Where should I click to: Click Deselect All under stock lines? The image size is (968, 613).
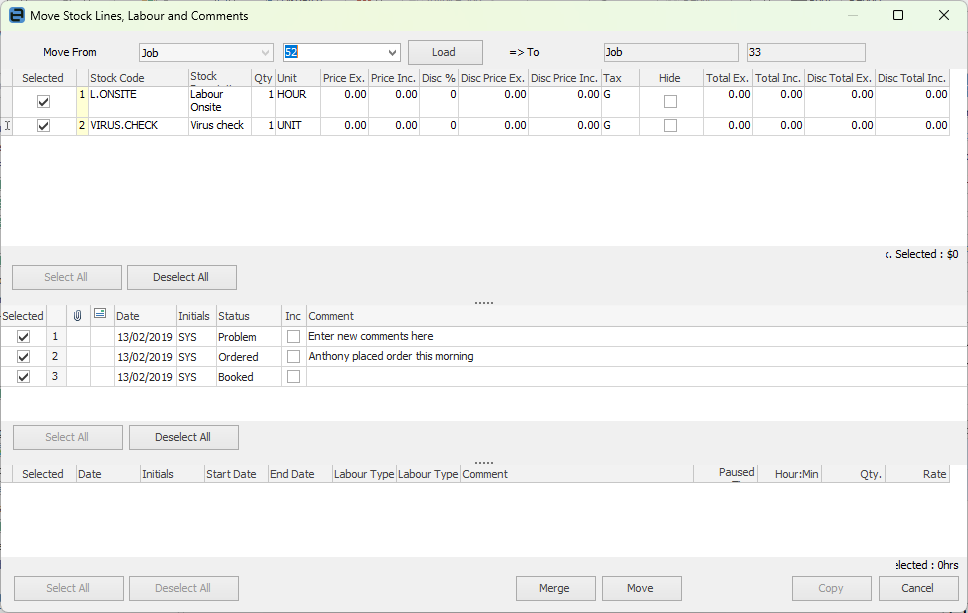tap(182, 277)
